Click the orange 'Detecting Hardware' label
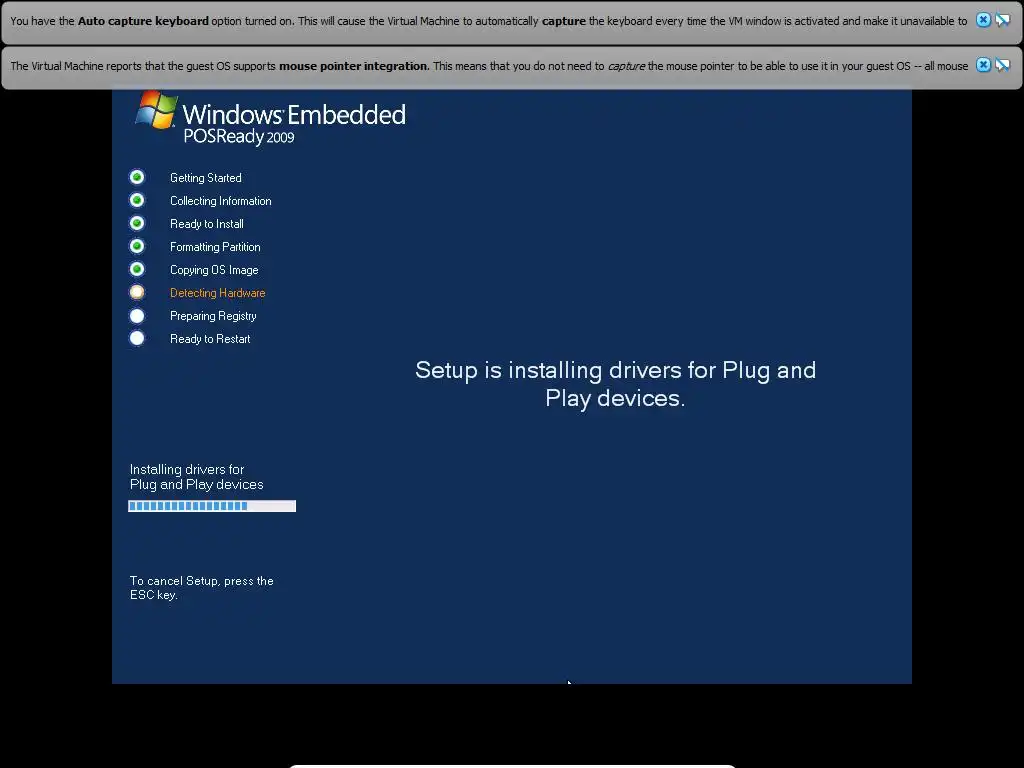The width and height of the screenshot is (1024, 768). [217, 293]
